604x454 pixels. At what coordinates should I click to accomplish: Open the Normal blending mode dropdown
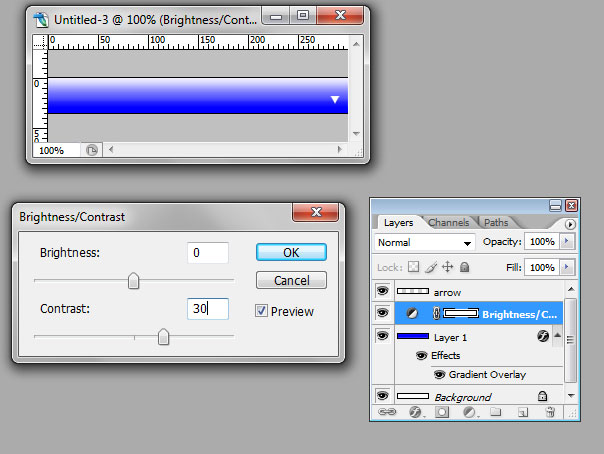click(424, 243)
